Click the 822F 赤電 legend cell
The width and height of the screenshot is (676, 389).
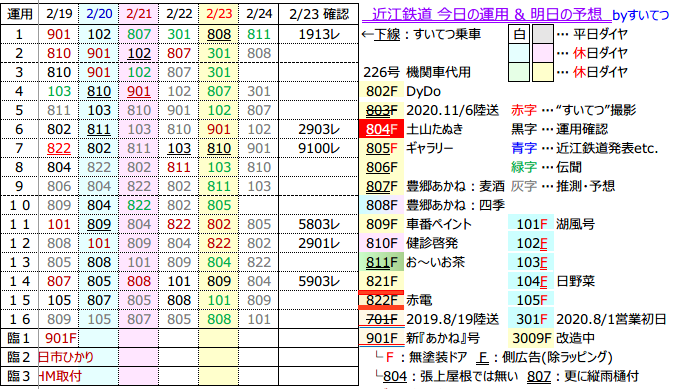tap(382, 300)
